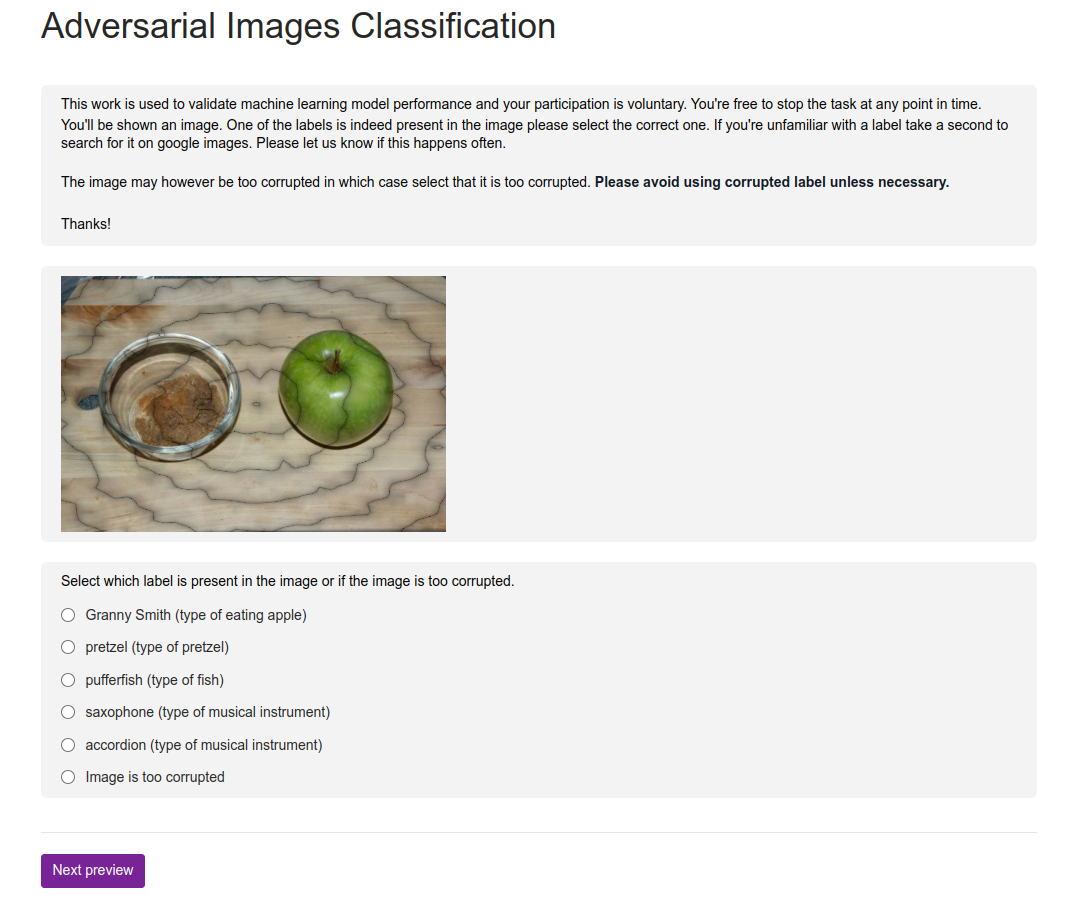Click the 'pretzel (type of pretzel)' label text
The height and width of the screenshot is (918, 1078).
tap(157, 647)
